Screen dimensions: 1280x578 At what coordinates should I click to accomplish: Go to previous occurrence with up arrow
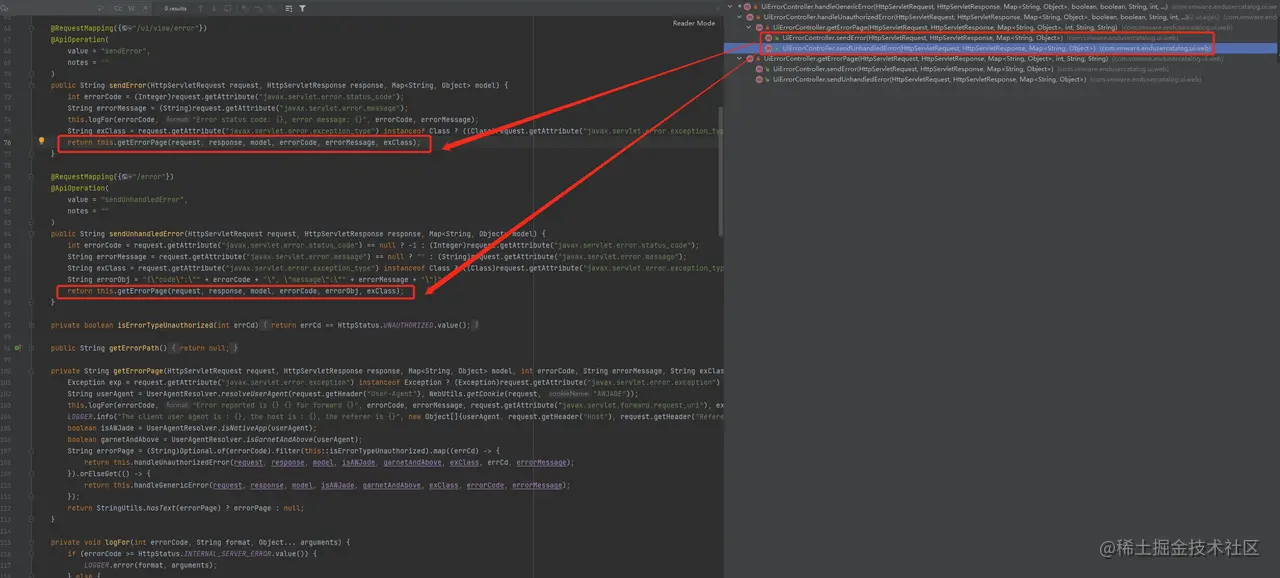click(x=200, y=8)
